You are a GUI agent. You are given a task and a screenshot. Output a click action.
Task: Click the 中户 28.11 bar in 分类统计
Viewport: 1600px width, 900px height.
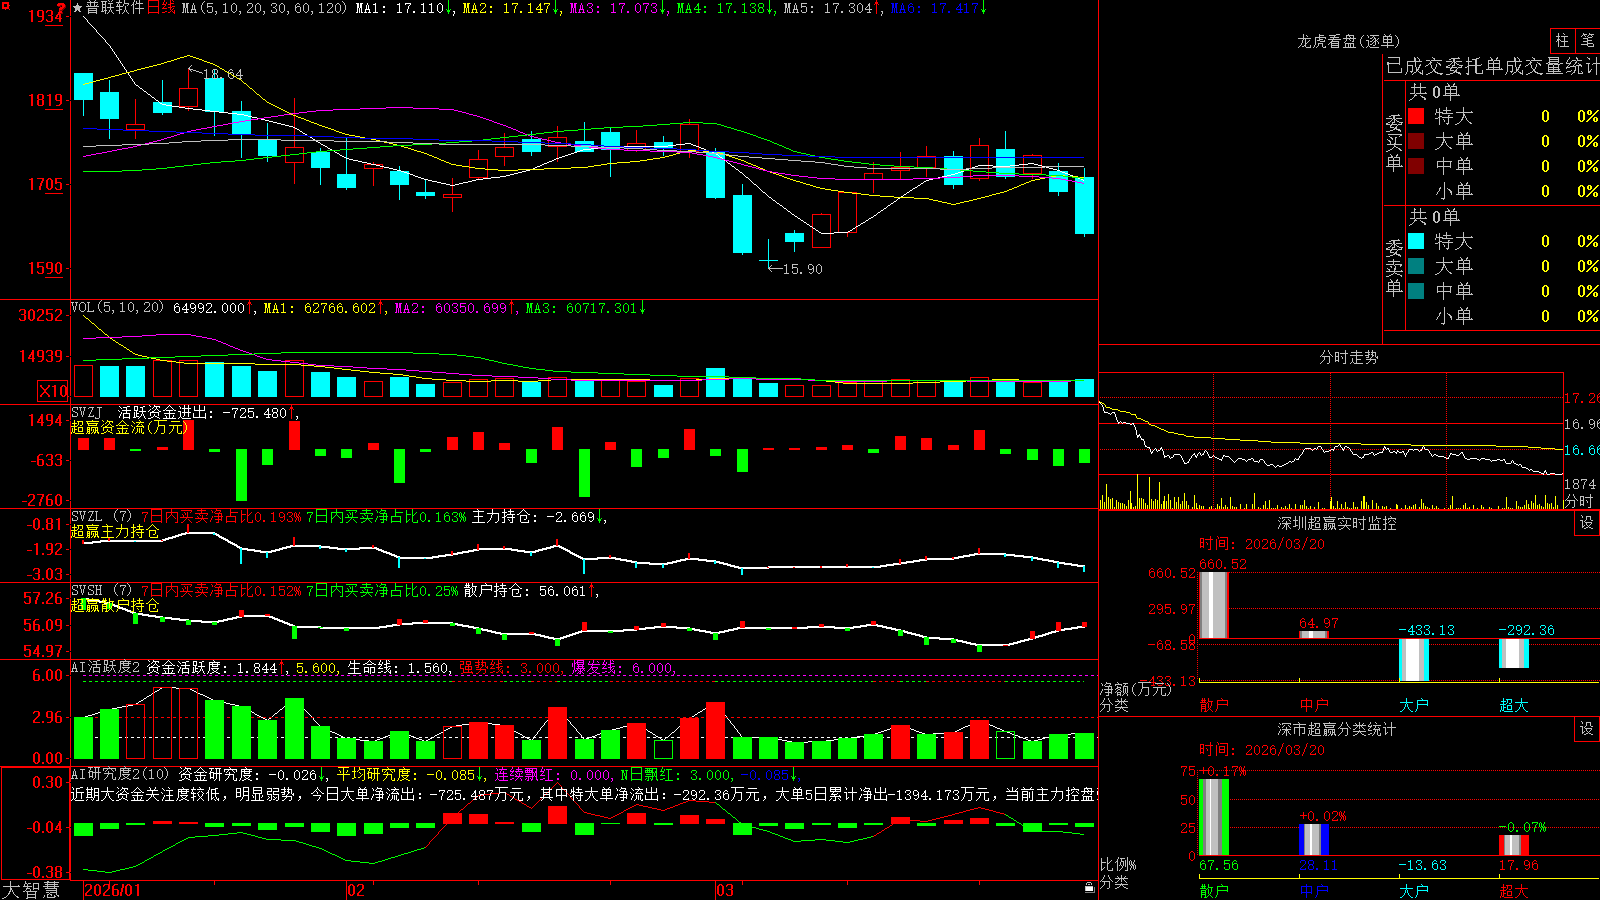(x=1313, y=839)
